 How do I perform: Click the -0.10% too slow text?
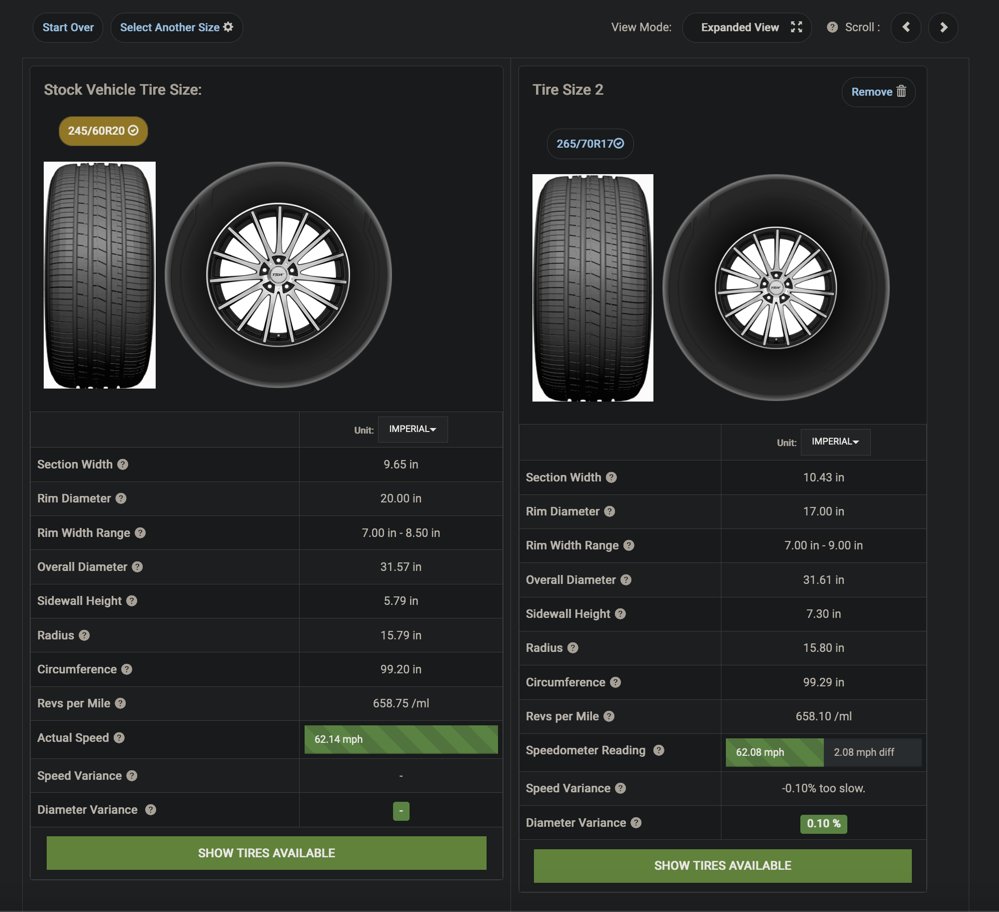[x=824, y=788]
